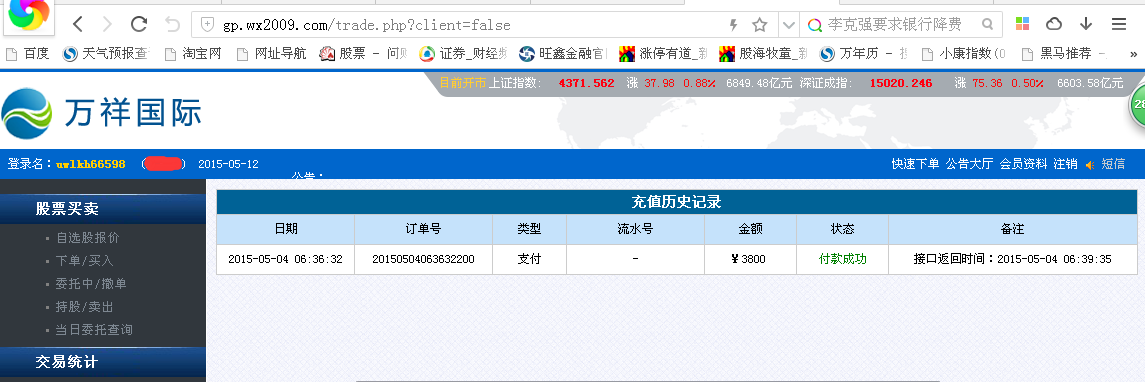Open the 万年历 bookmark
Screen dimensions: 1145x382
(x=864, y=53)
